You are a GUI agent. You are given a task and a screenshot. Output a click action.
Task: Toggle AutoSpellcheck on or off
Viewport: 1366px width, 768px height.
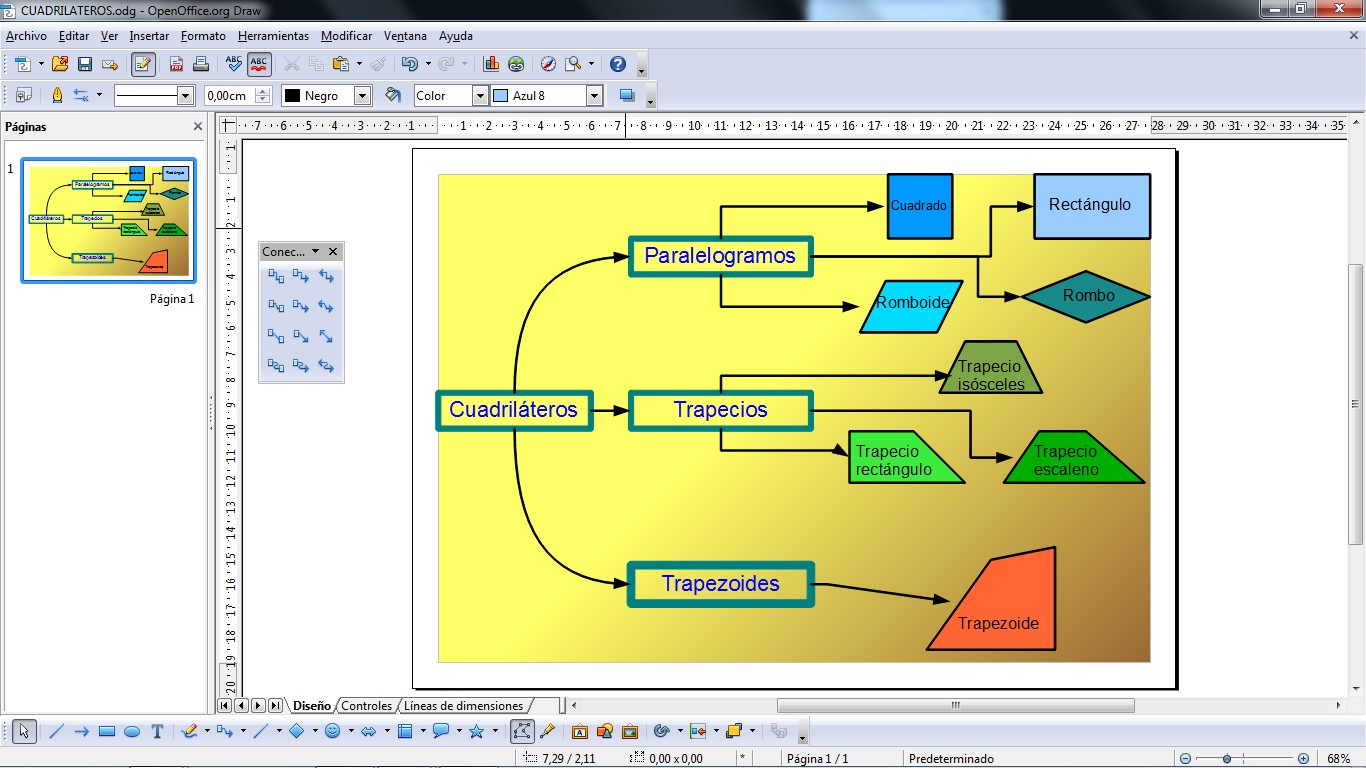[259, 64]
